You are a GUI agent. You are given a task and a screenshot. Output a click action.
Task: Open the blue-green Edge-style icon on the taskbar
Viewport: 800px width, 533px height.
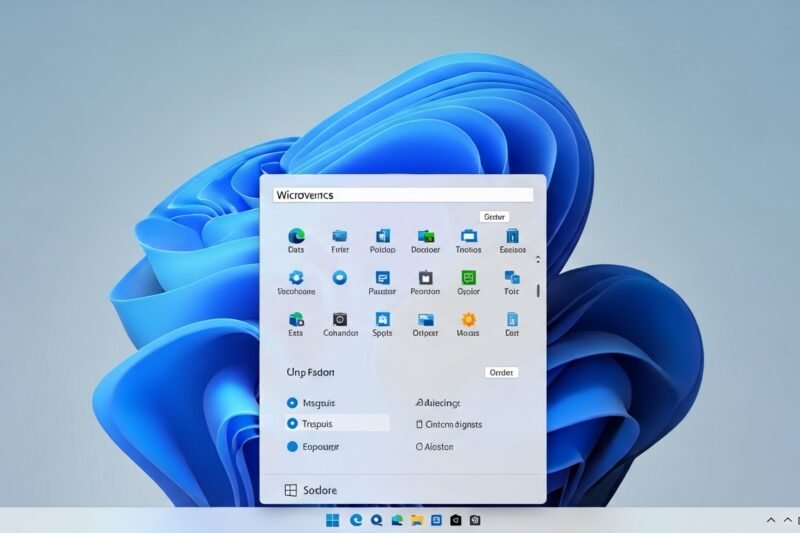pyautogui.click(x=397, y=520)
